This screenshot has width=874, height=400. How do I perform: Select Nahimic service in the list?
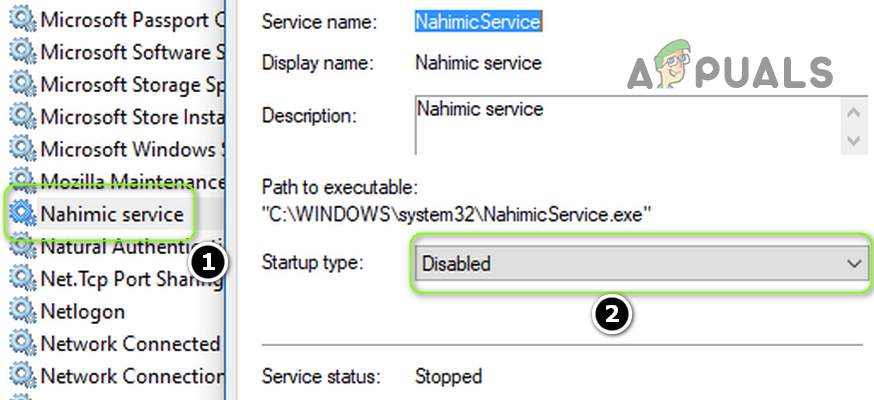point(111,214)
